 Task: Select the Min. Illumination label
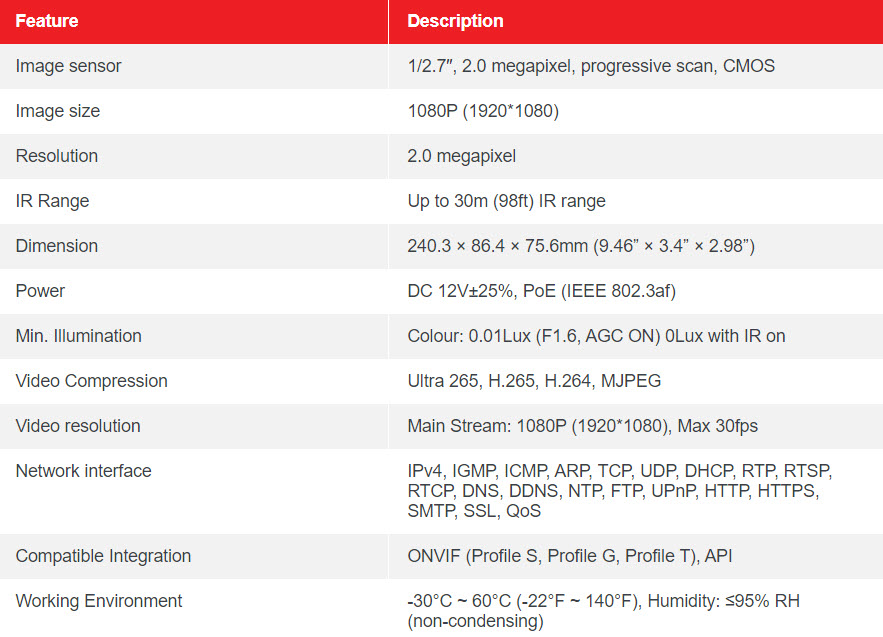pyautogui.click(x=78, y=336)
